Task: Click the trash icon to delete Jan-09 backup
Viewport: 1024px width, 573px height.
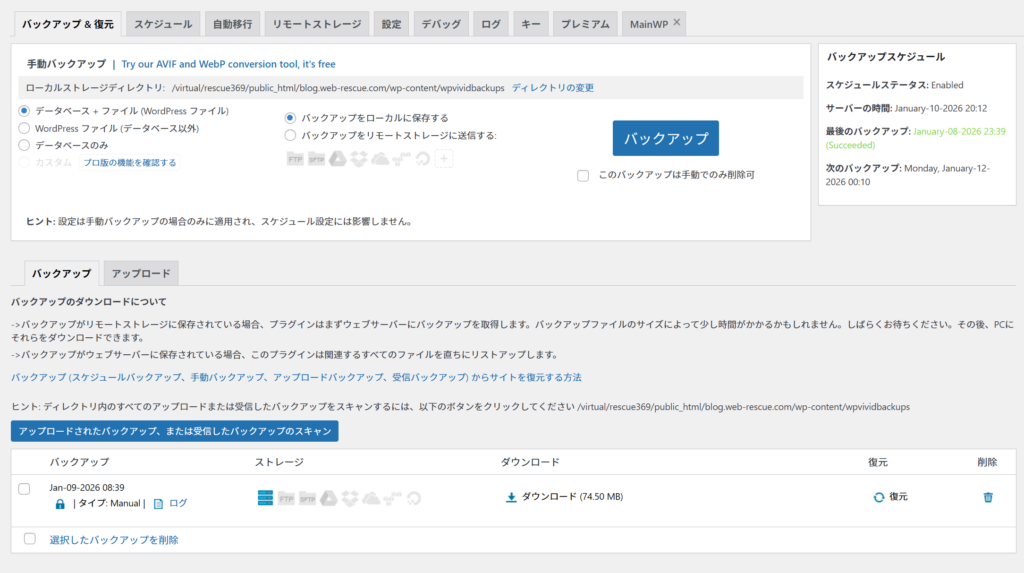Action: (988, 497)
